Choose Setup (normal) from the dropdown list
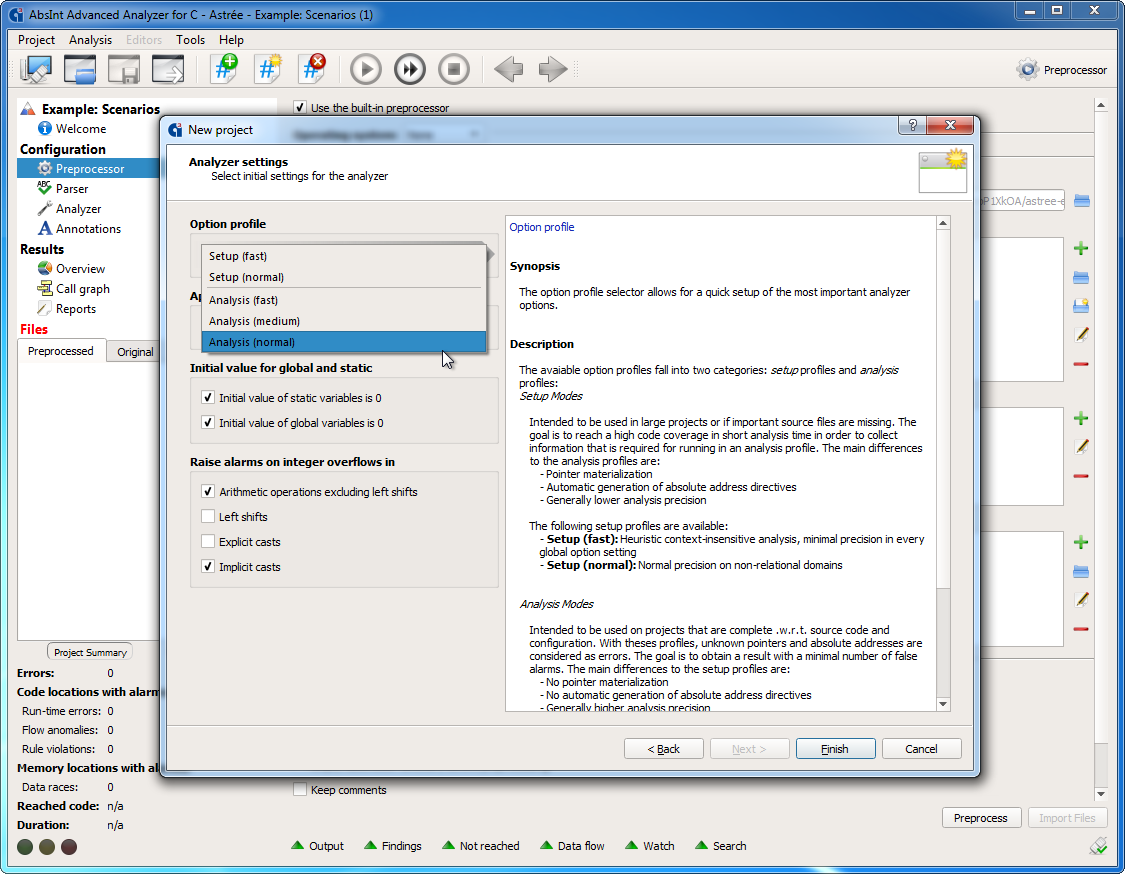1125x874 pixels. point(344,277)
